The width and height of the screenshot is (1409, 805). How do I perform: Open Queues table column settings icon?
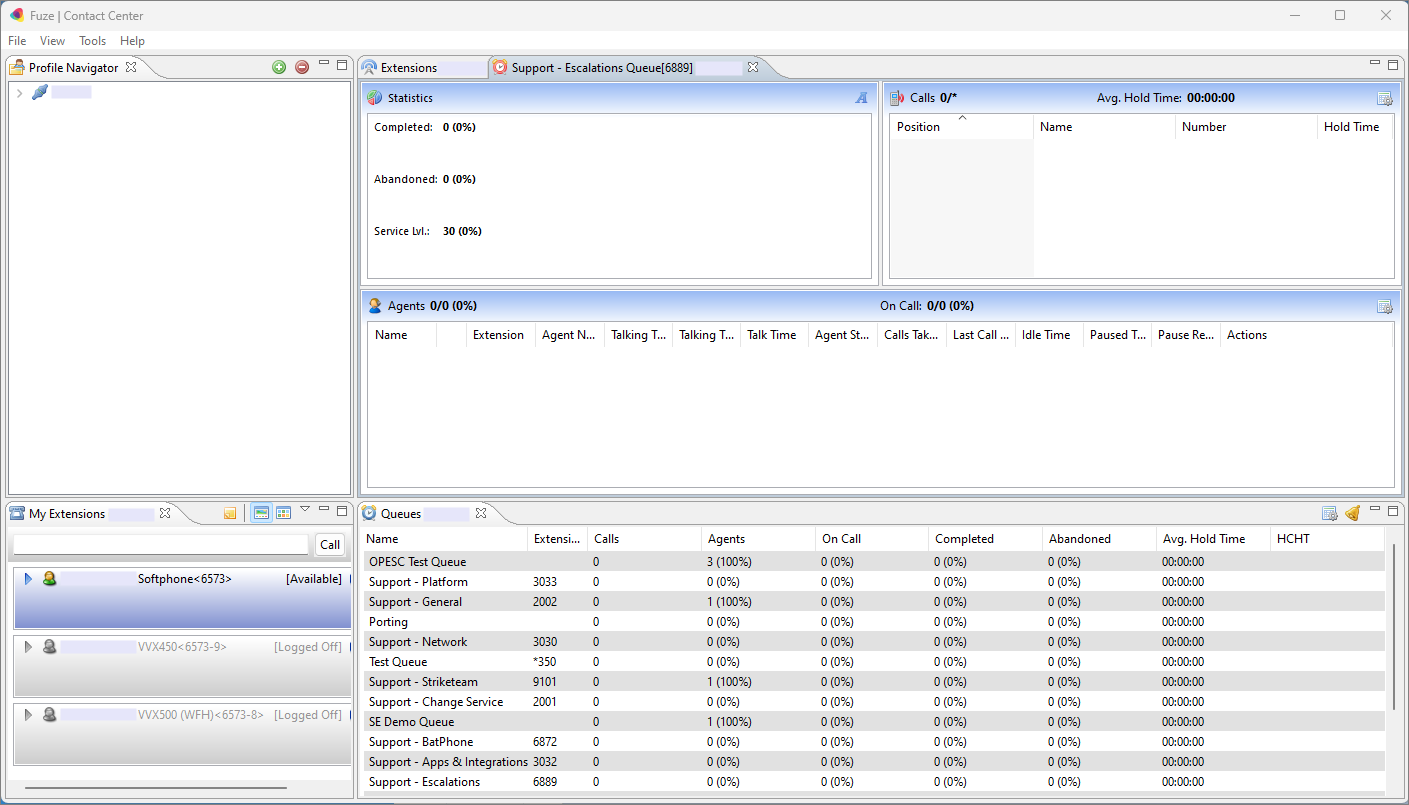click(x=1329, y=513)
